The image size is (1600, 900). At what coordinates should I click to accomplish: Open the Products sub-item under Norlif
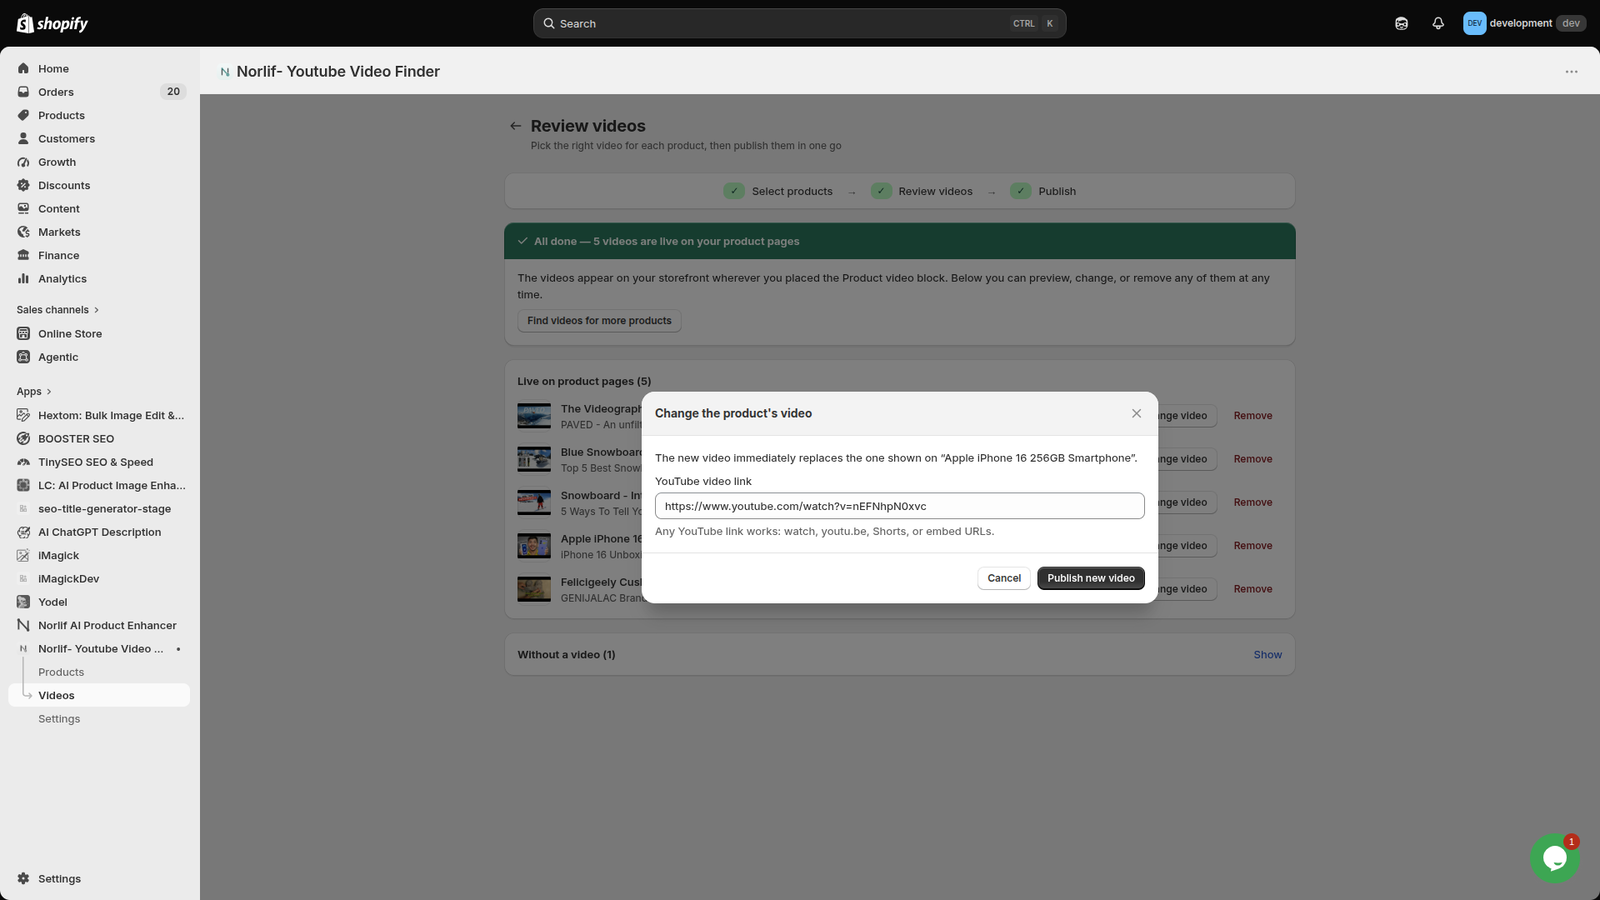click(x=61, y=672)
